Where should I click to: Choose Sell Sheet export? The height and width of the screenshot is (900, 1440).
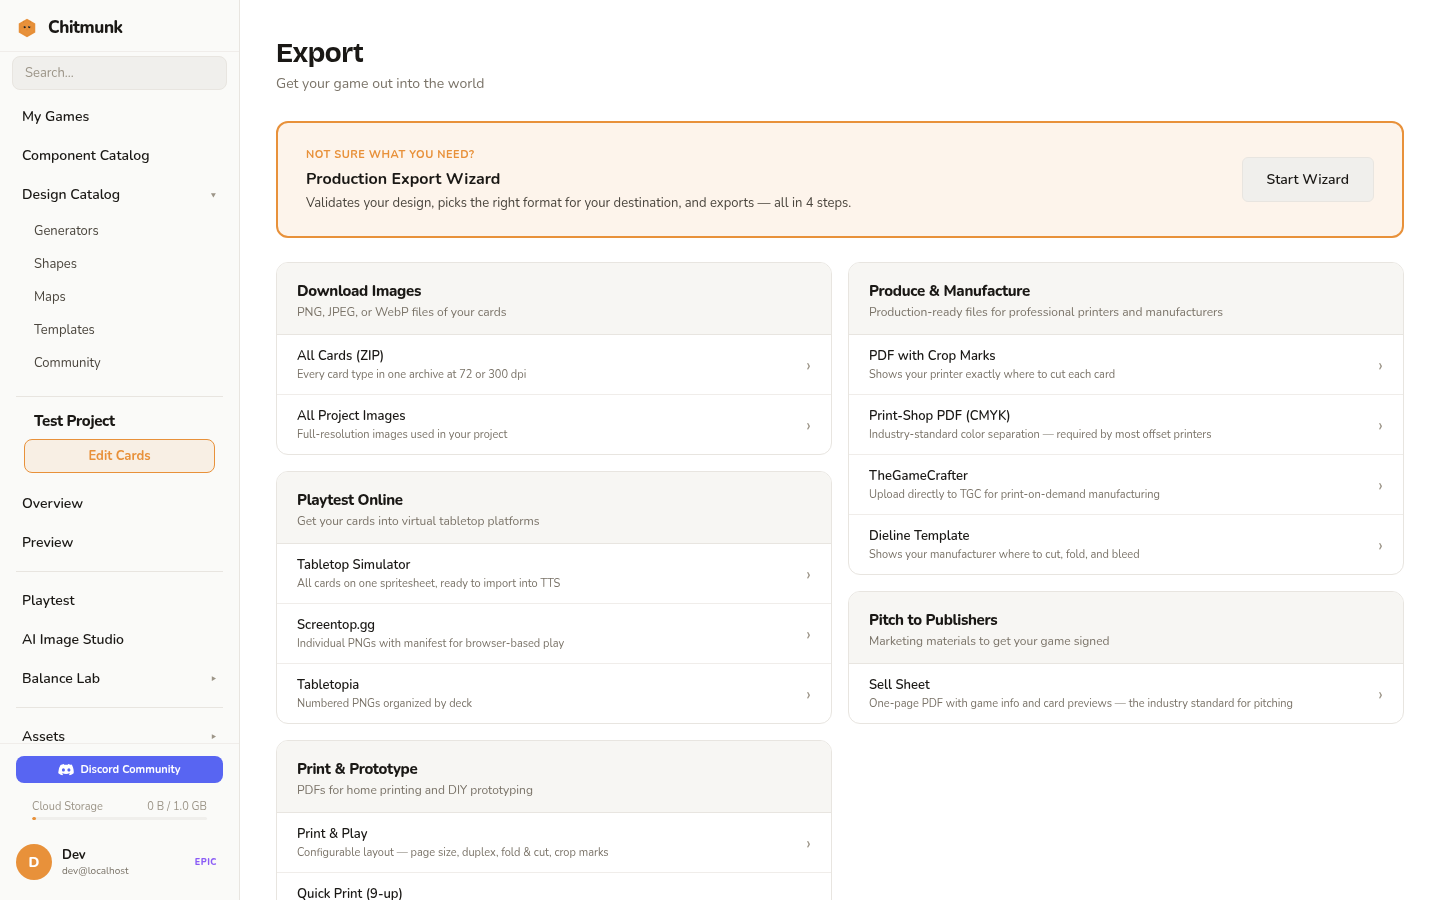point(1126,694)
